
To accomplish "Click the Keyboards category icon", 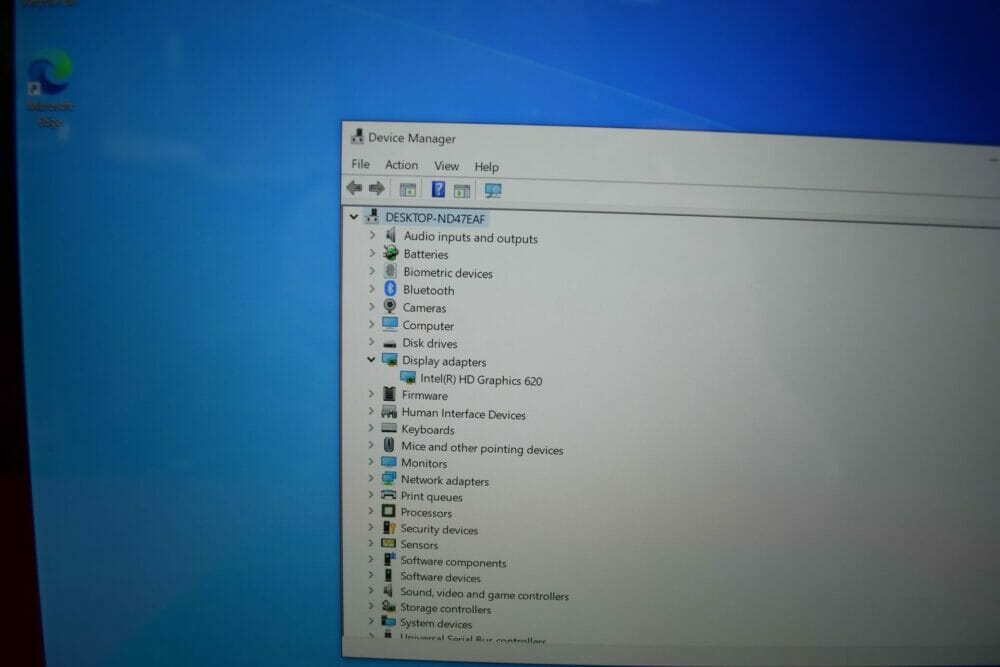I will pyautogui.click(x=388, y=429).
